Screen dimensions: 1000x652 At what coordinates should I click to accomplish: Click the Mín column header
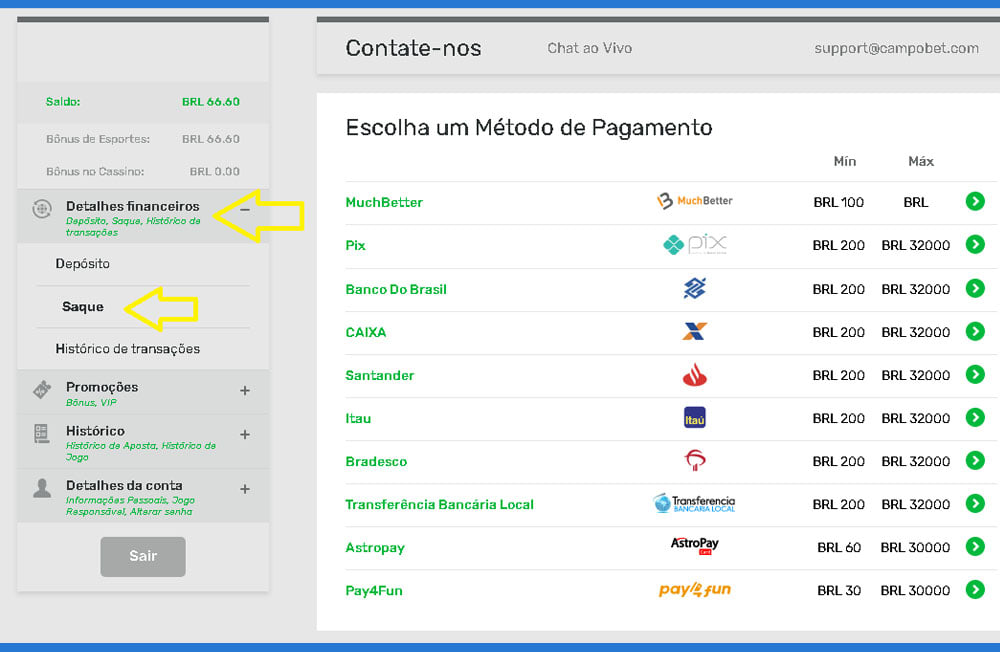pos(844,161)
